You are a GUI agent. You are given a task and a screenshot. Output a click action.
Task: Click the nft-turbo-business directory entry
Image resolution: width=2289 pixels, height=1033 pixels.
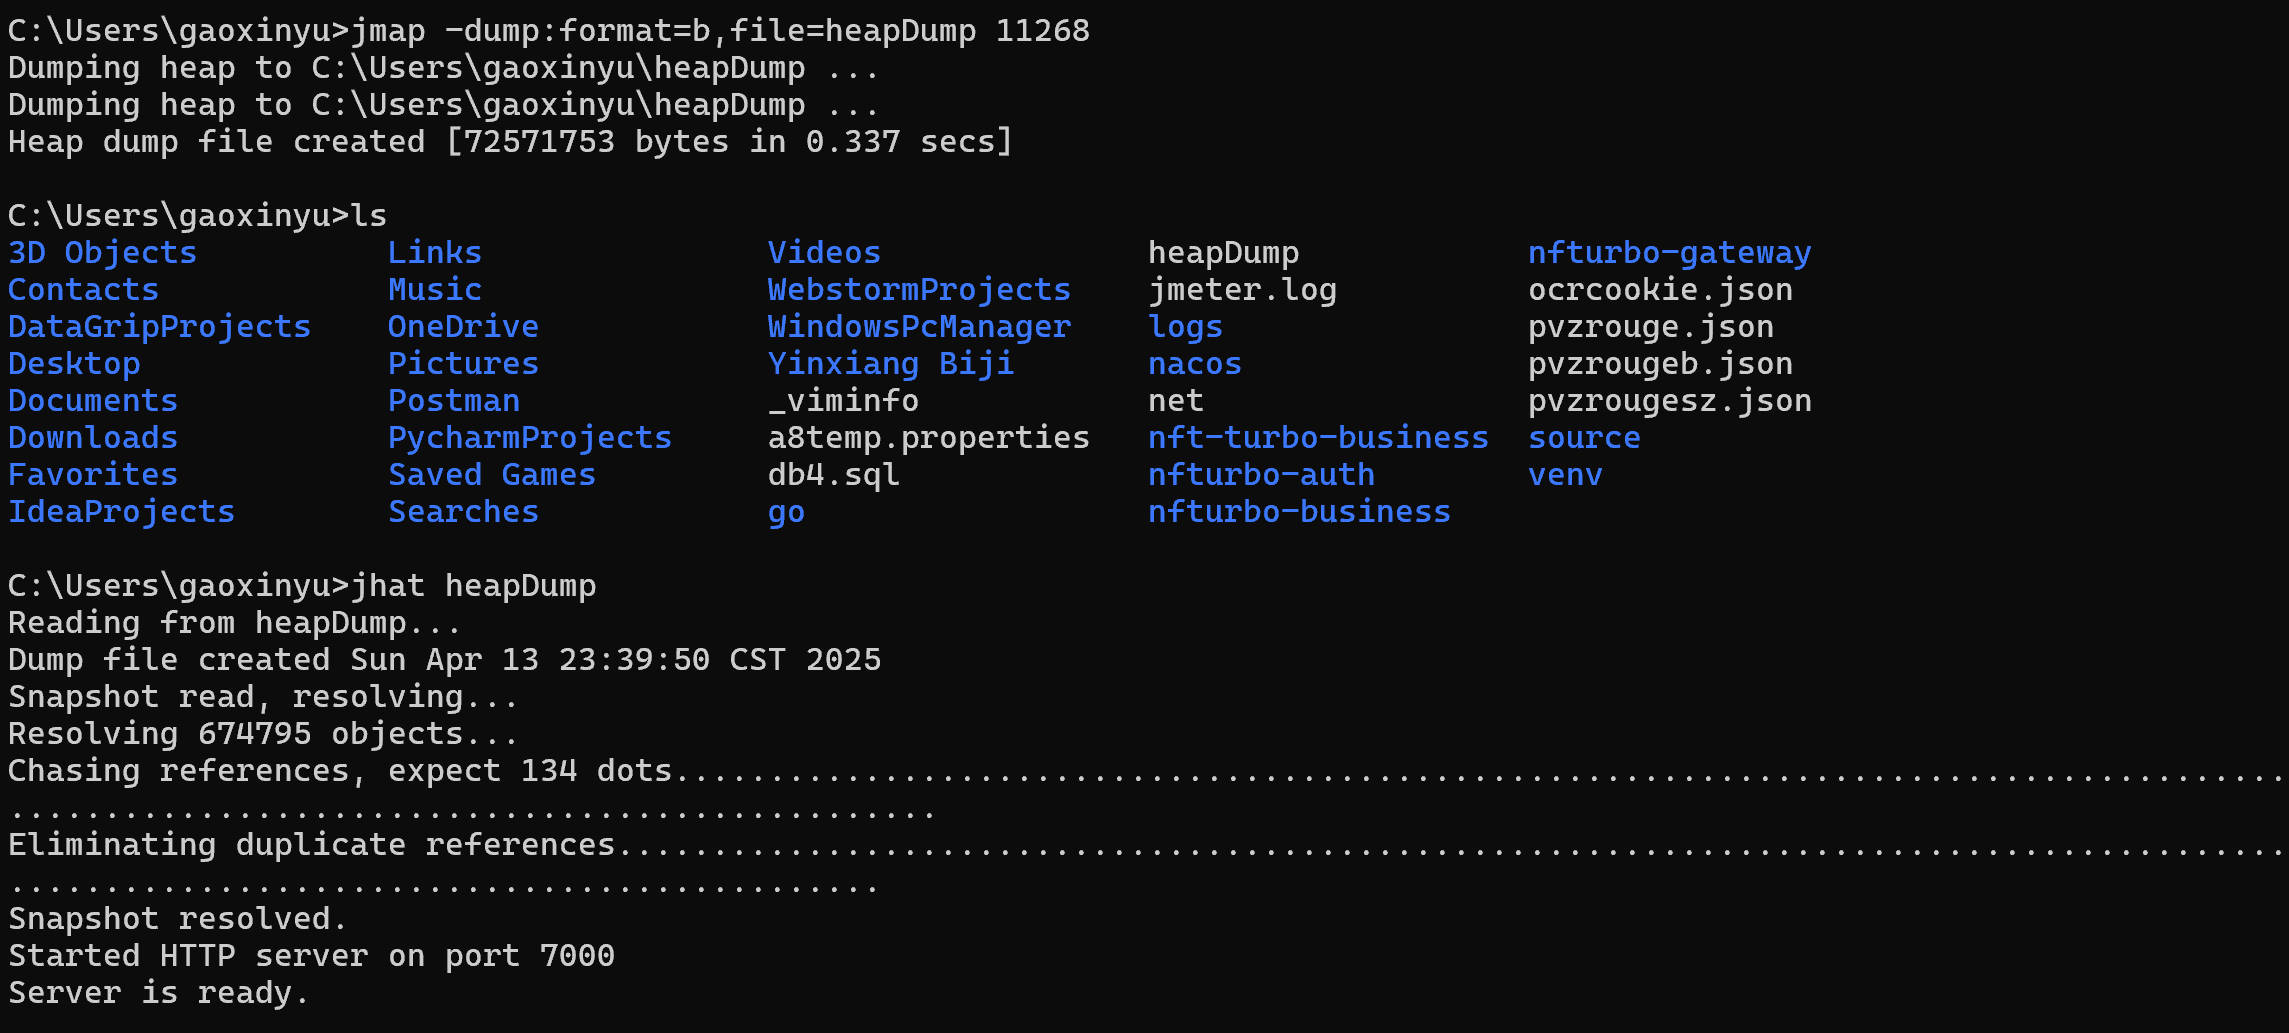tap(1317, 438)
